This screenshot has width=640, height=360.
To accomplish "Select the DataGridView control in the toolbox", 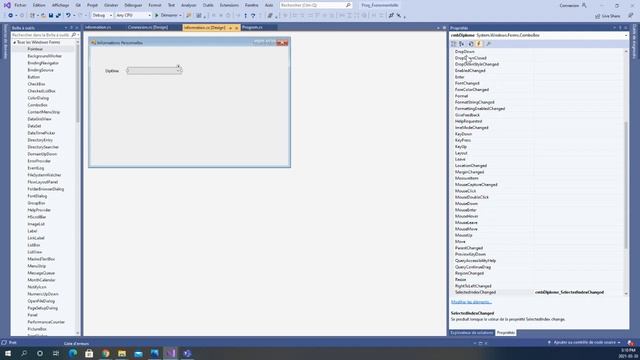I will [40, 119].
